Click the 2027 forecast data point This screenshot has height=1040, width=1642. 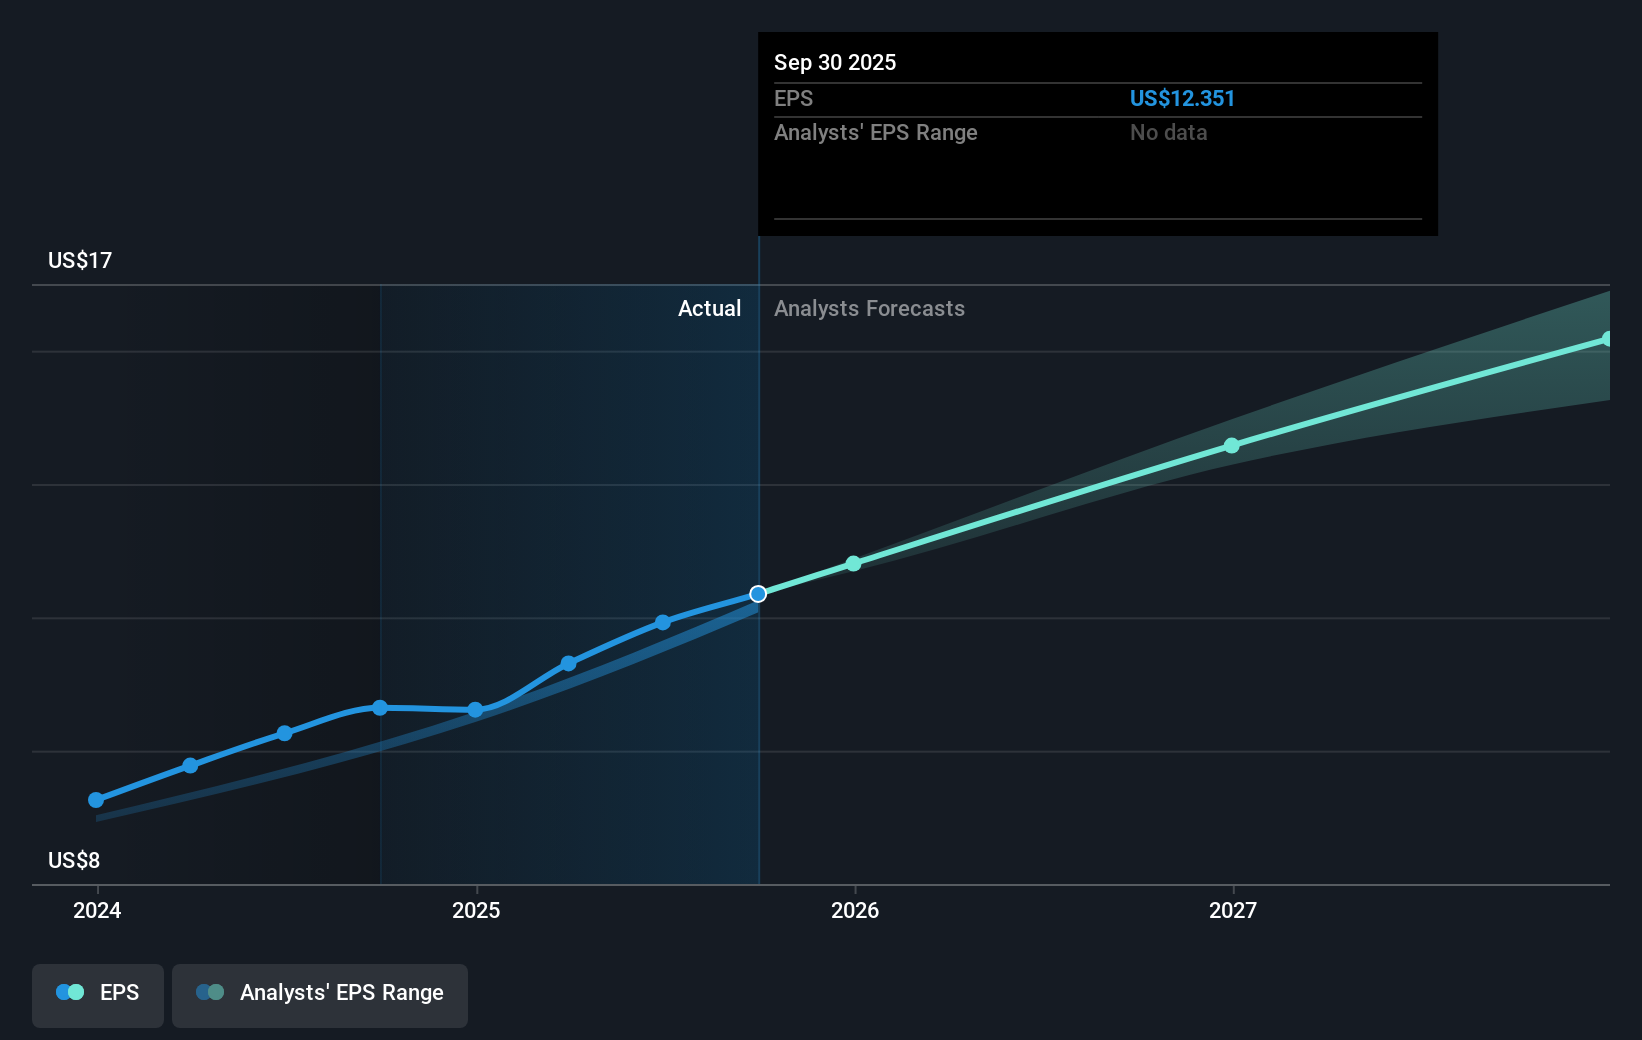(x=1231, y=446)
